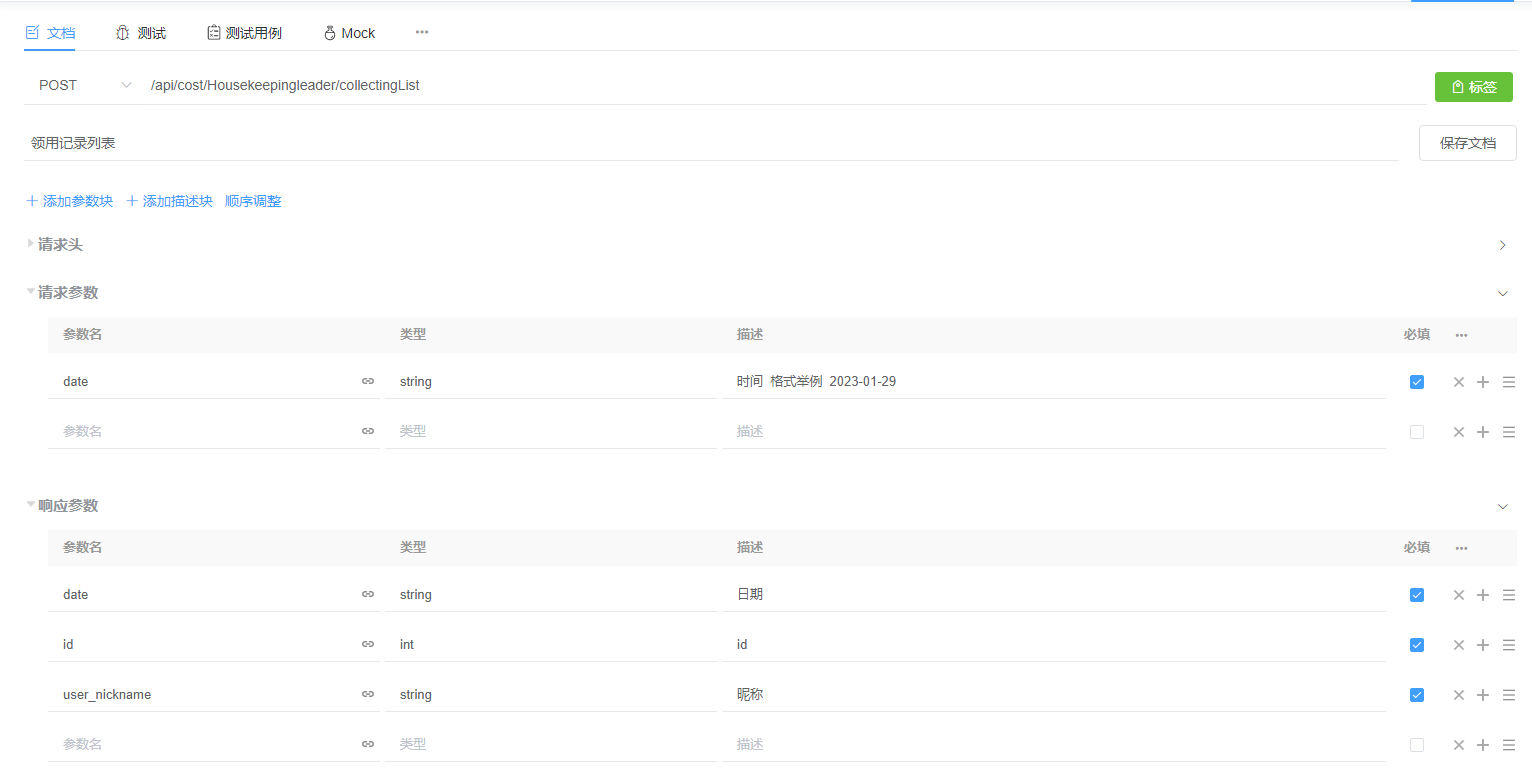Screen dimensions: 1532x770
Task: Add a row after the id parameter
Action: click(x=1483, y=645)
